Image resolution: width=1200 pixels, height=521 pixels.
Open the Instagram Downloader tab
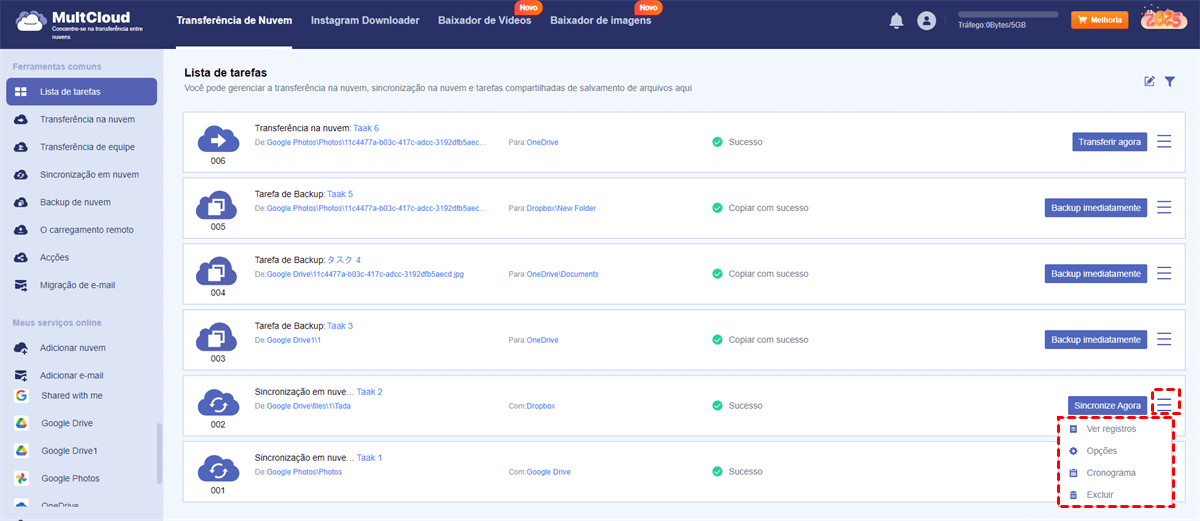click(365, 20)
